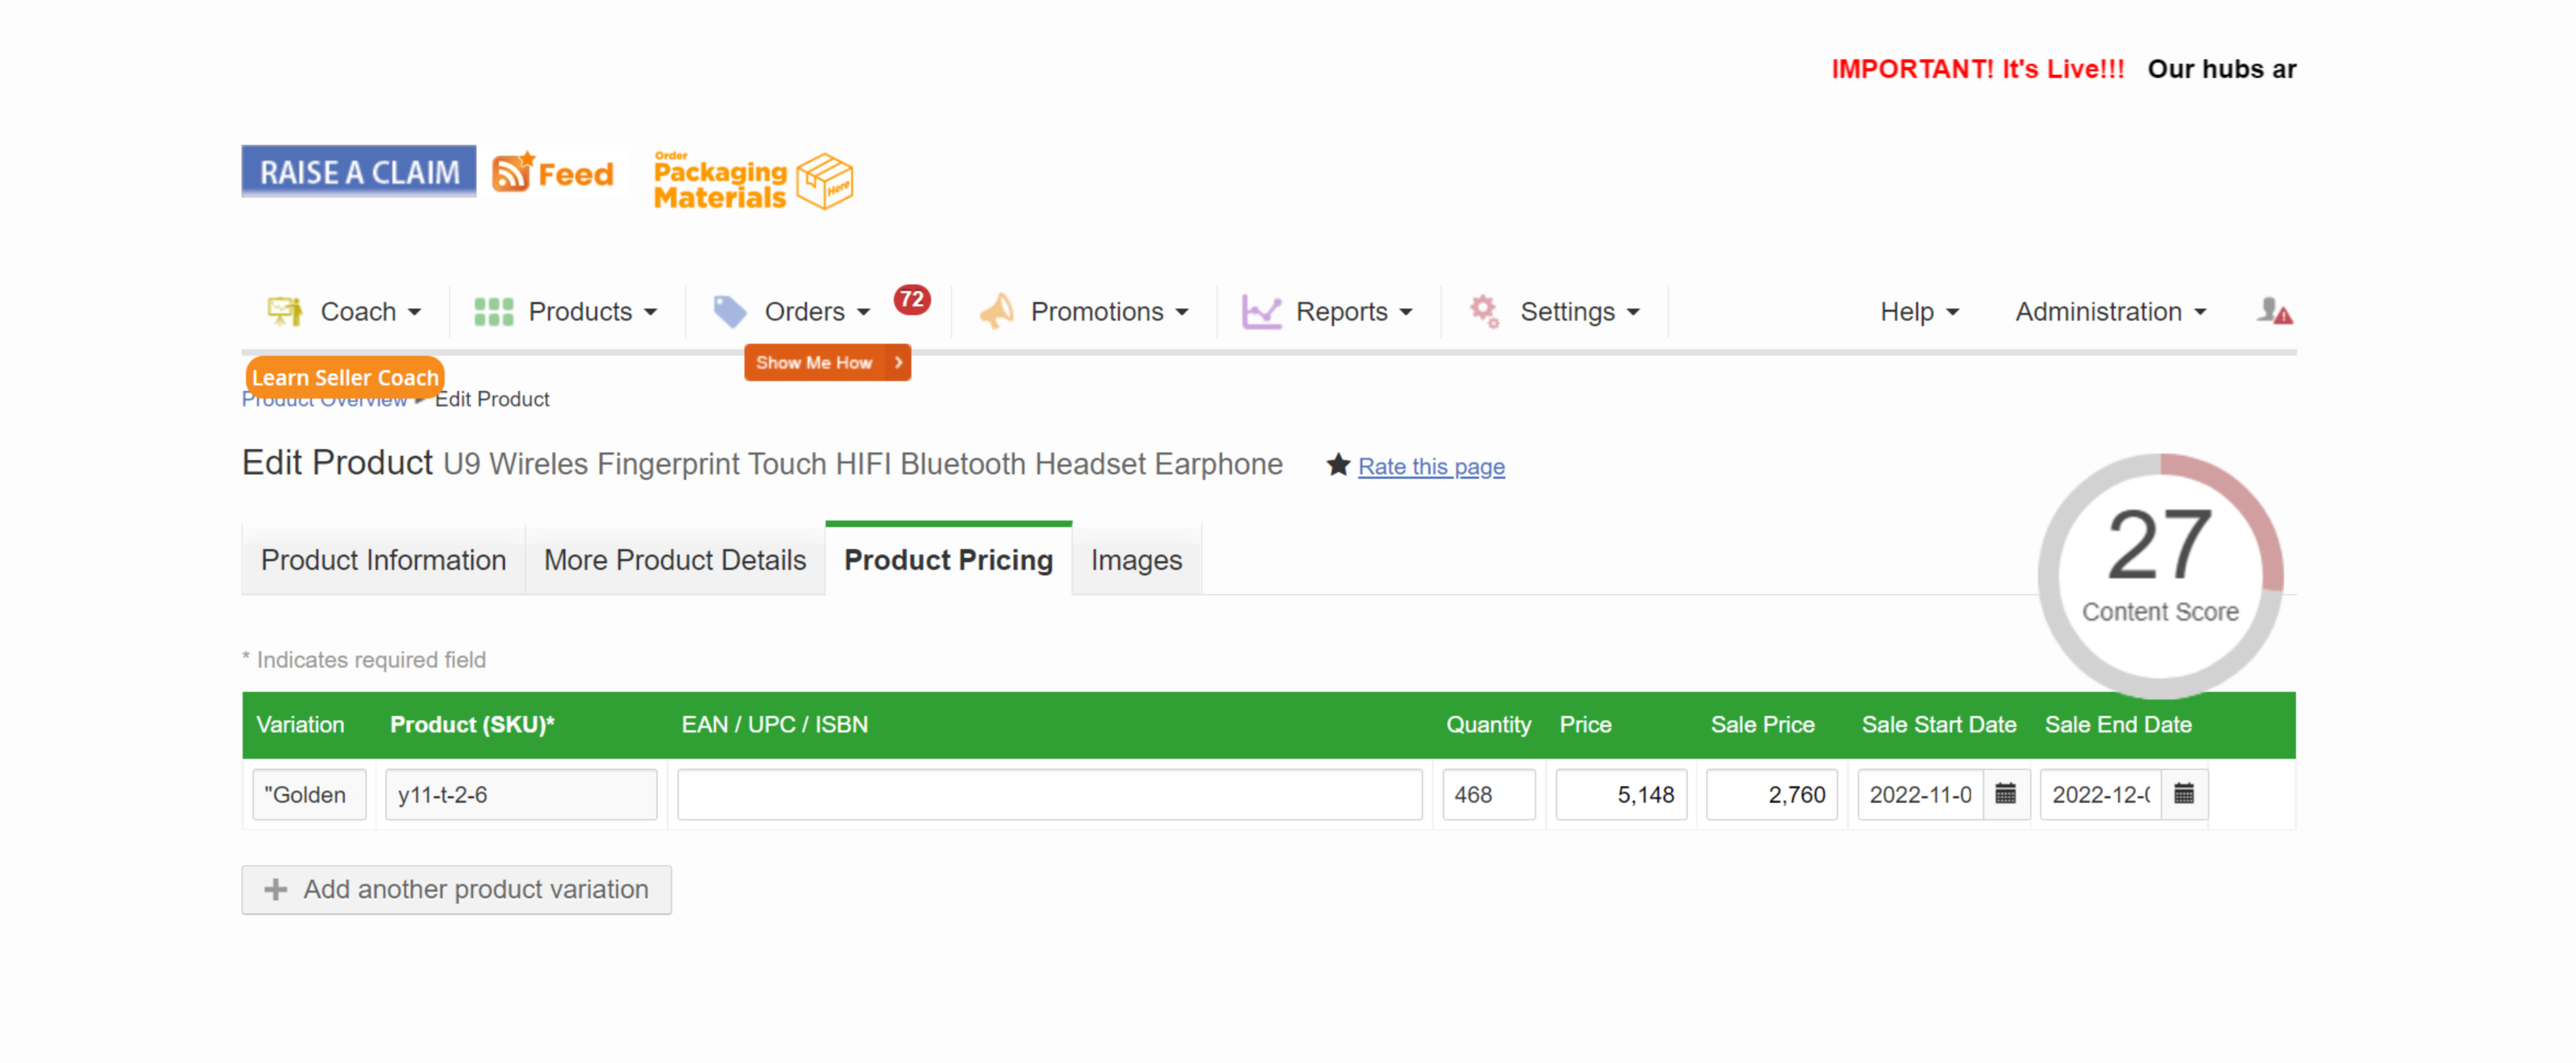Click the Raise a Claim banner
The height and width of the screenshot is (1063, 2576).
click(358, 172)
